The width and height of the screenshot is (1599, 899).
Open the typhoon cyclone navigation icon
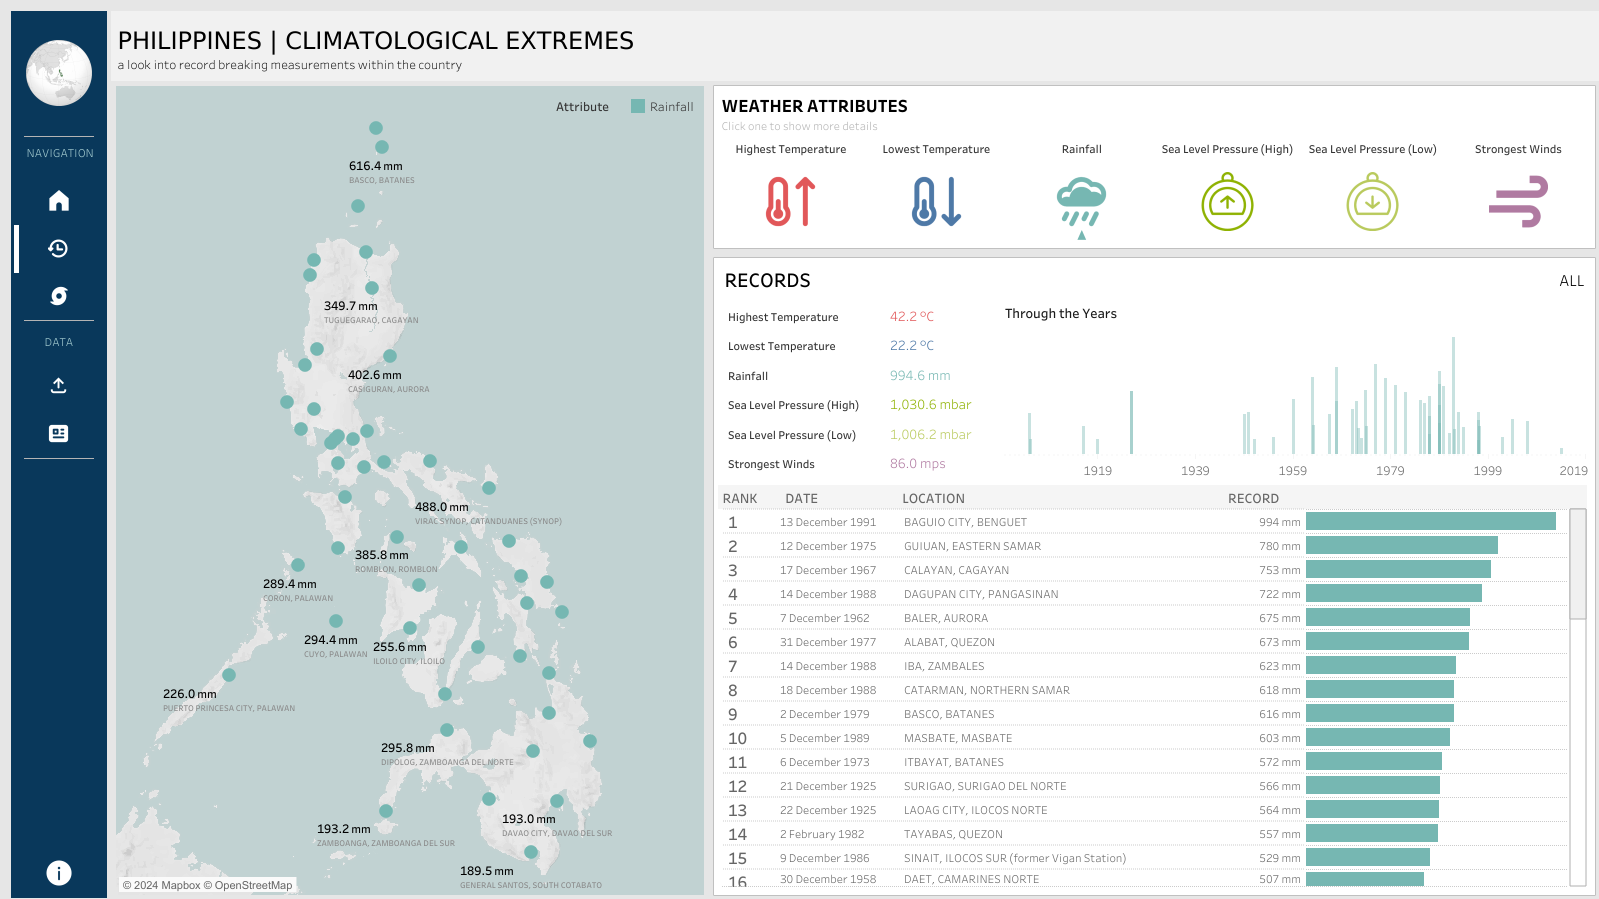[59, 296]
